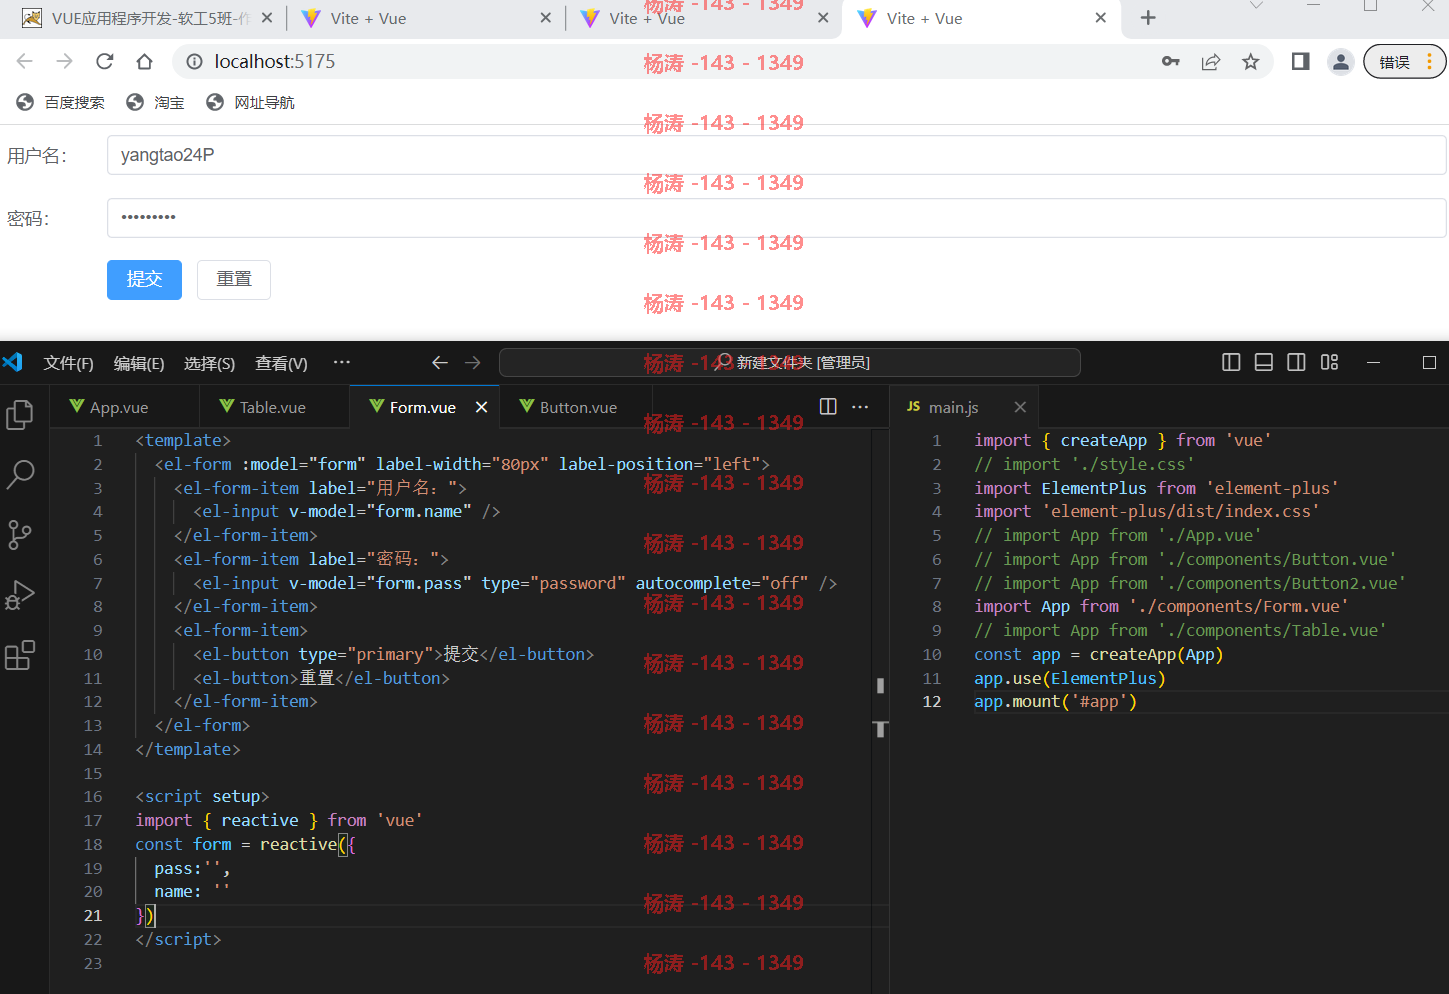Open the browser profile avatar
Image resolution: width=1449 pixels, height=994 pixels.
1340,62
